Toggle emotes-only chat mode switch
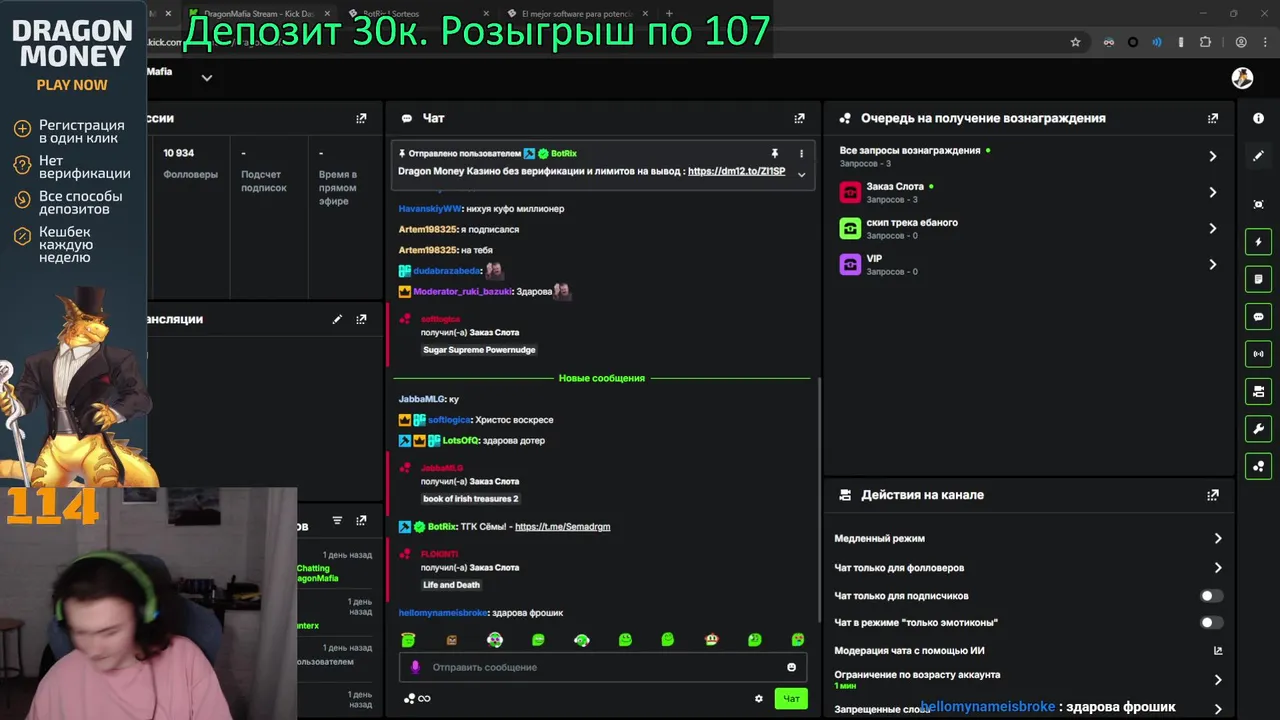 1211,622
